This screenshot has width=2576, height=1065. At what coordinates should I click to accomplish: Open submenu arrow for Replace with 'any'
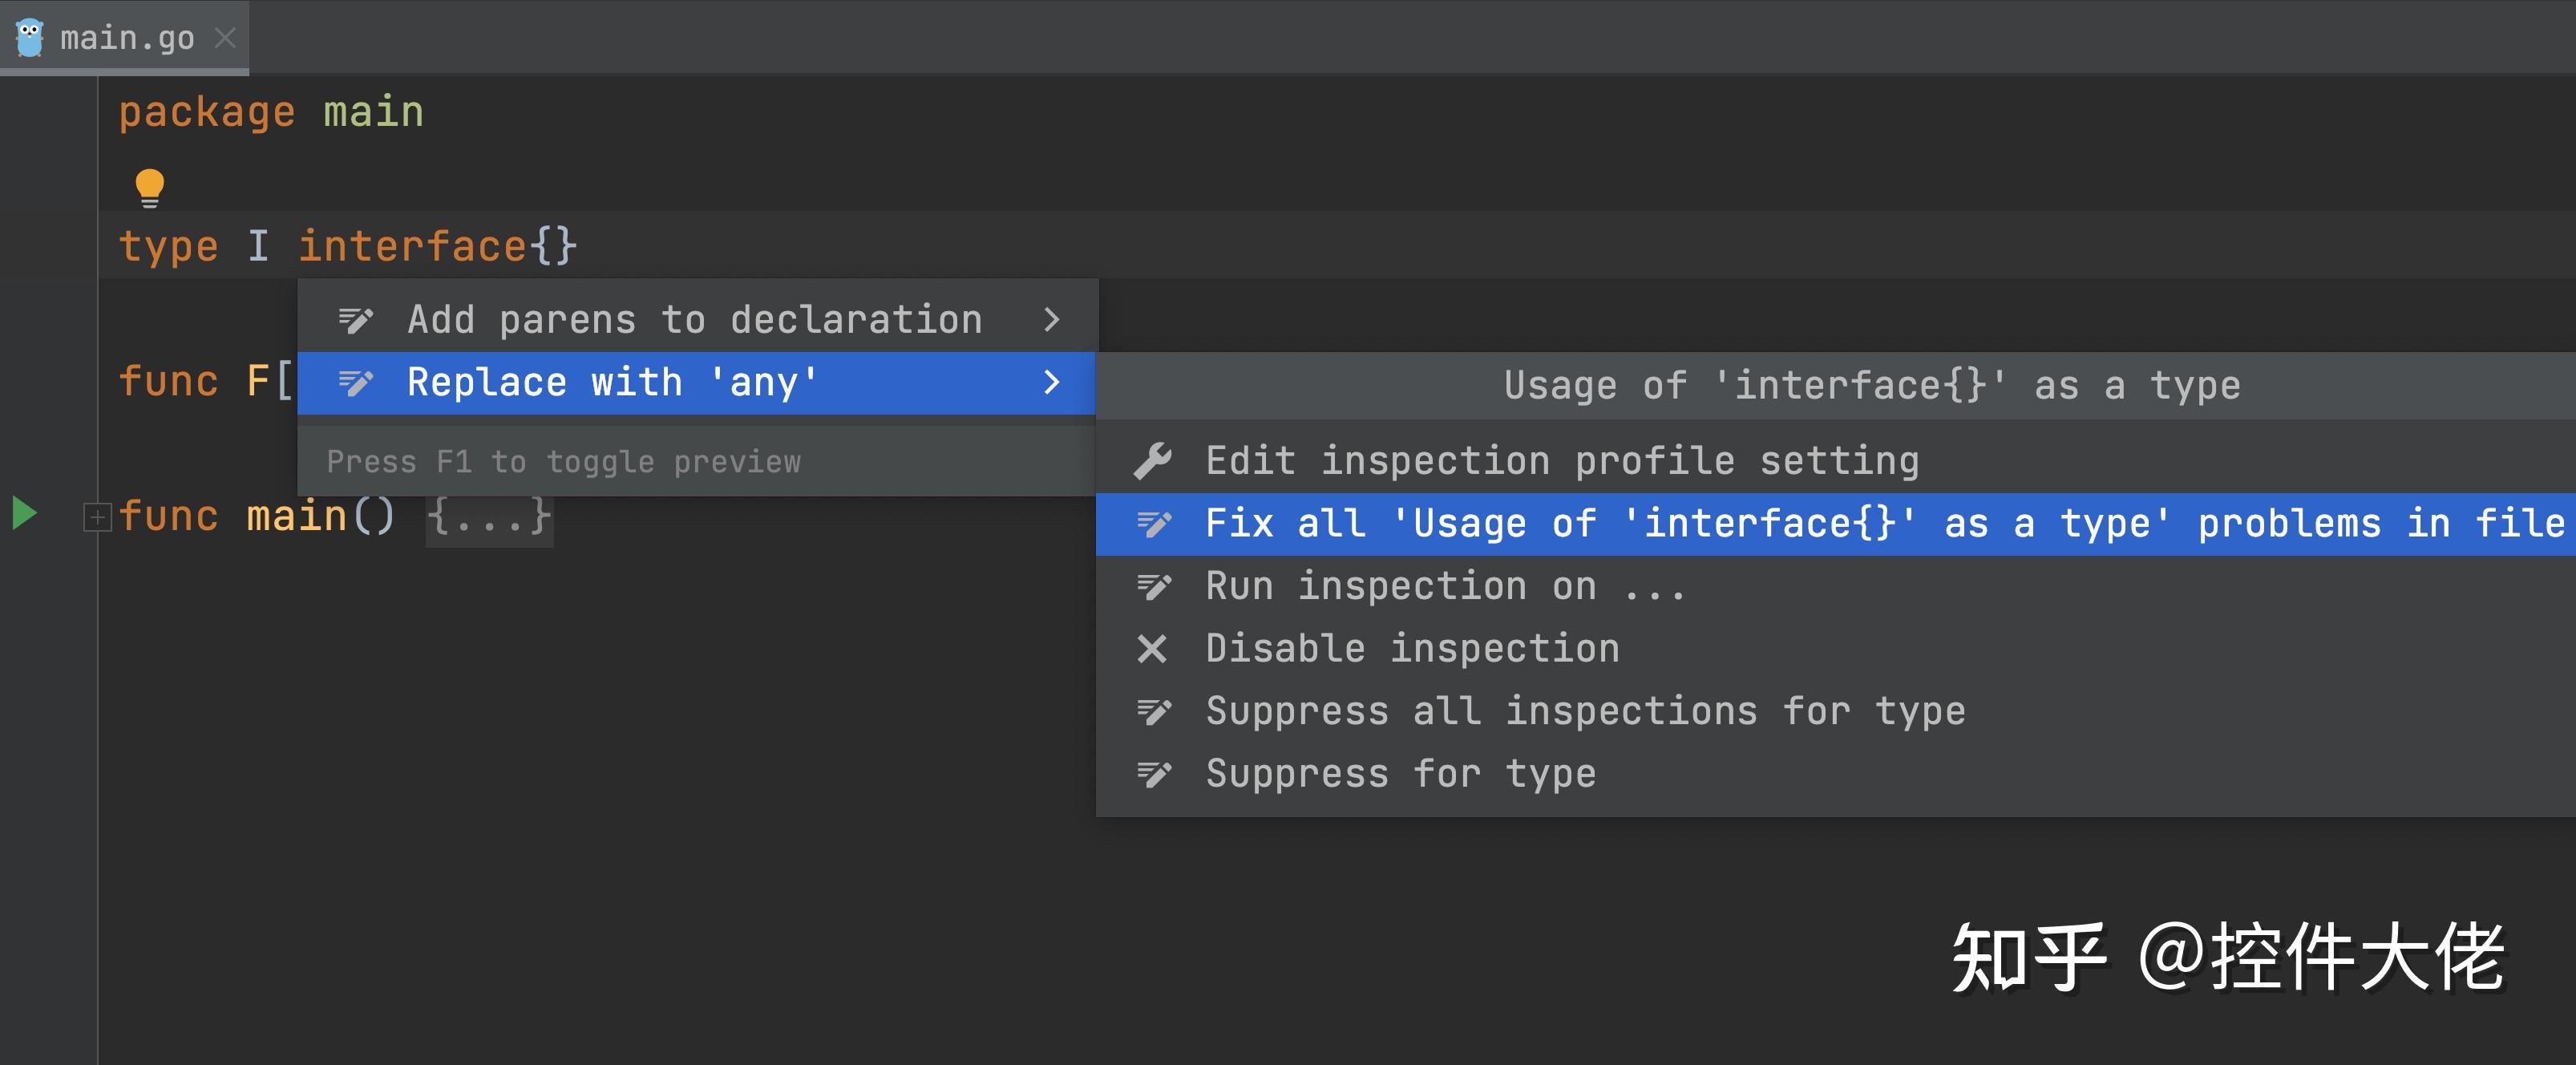(1051, 383)
